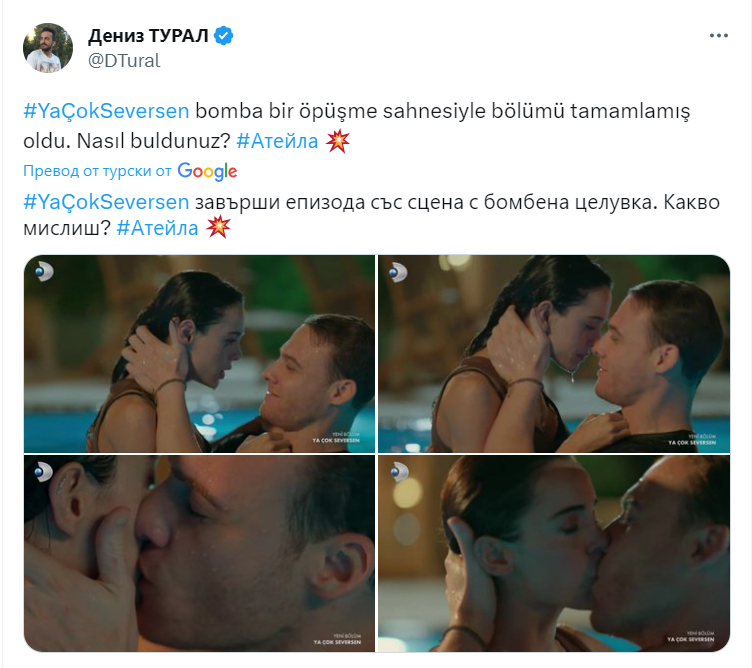The image size is (752, 668).
Task: Click the channel logo on the top-left photo
Action: coord(44,272)
